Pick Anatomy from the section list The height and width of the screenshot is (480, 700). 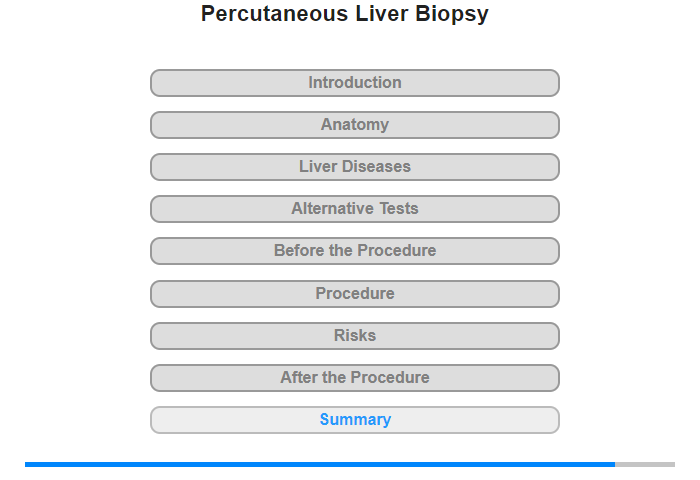coord(354,125)
